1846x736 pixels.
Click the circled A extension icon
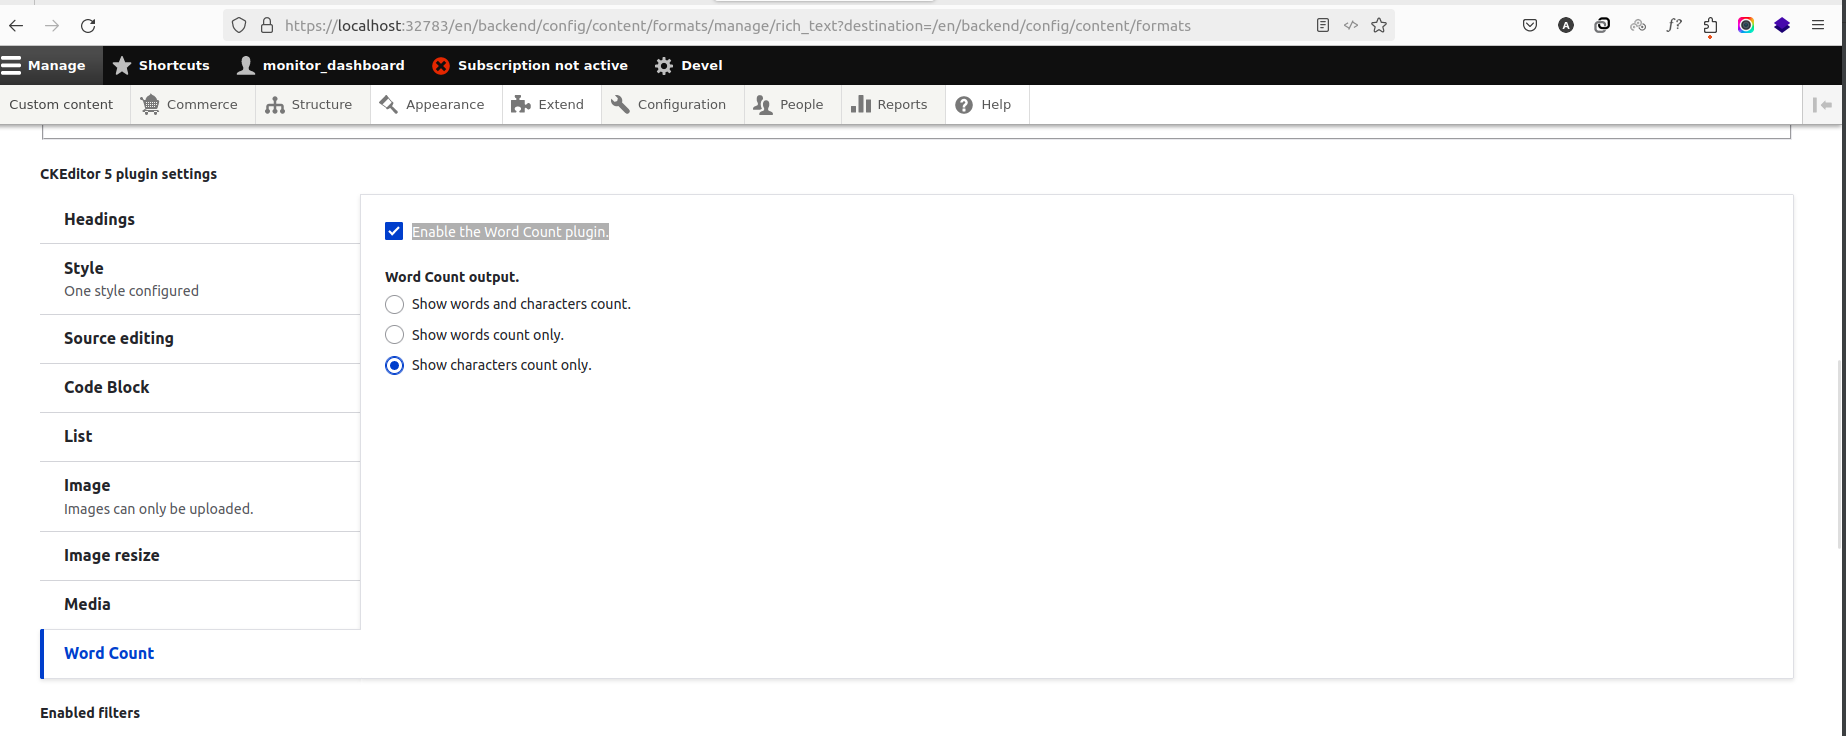pyautogui.click(x=1566, y=26)
